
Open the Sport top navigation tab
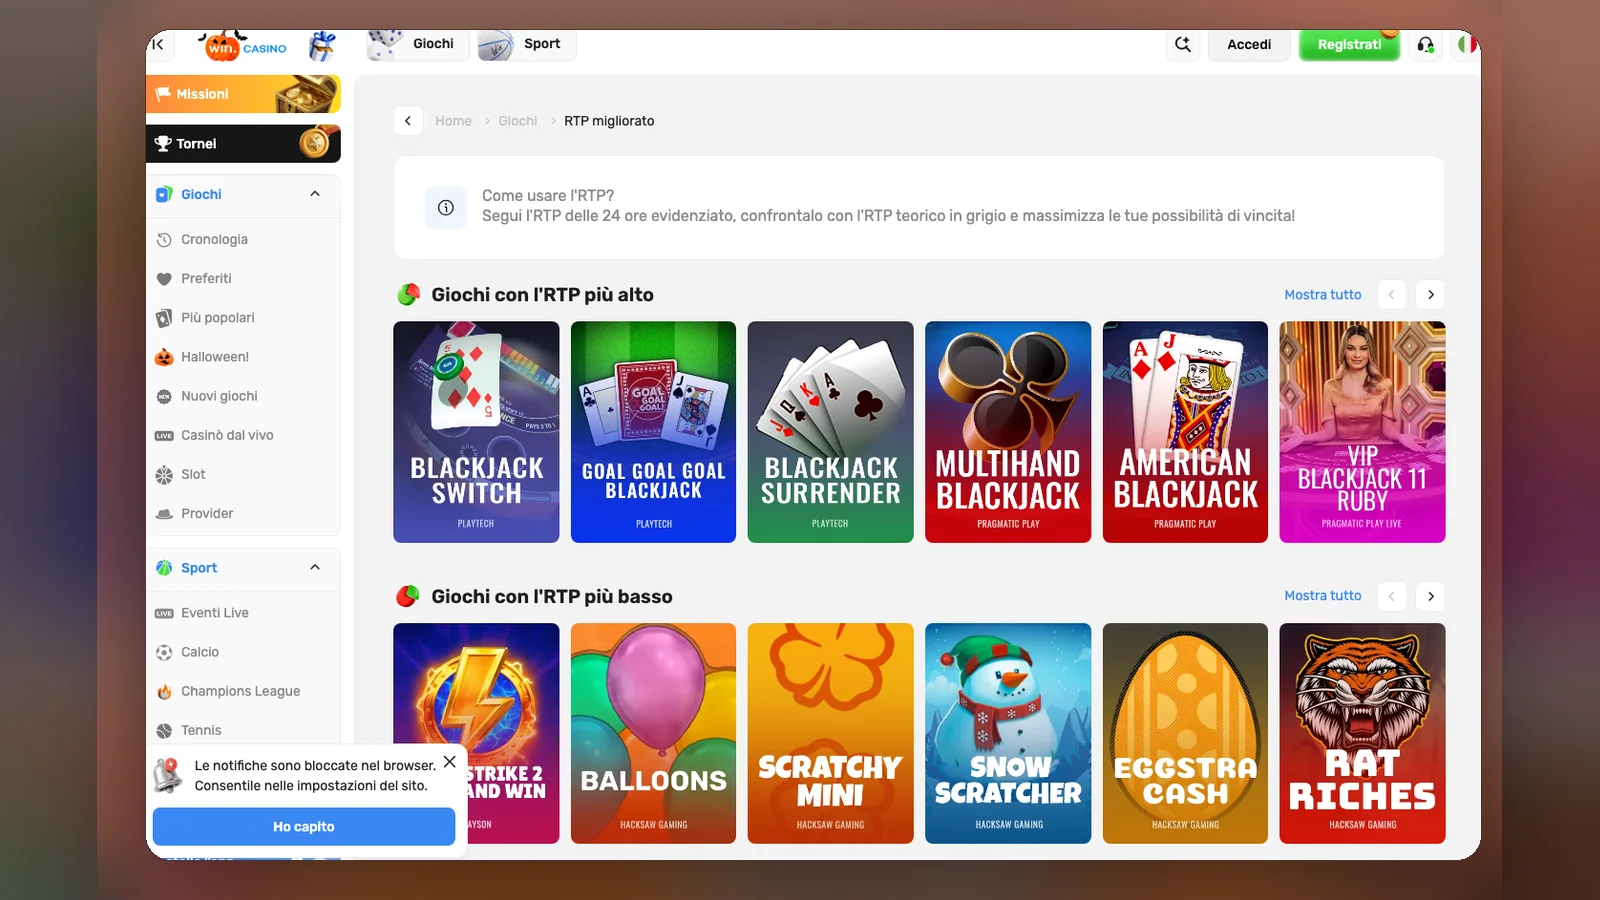526,45
